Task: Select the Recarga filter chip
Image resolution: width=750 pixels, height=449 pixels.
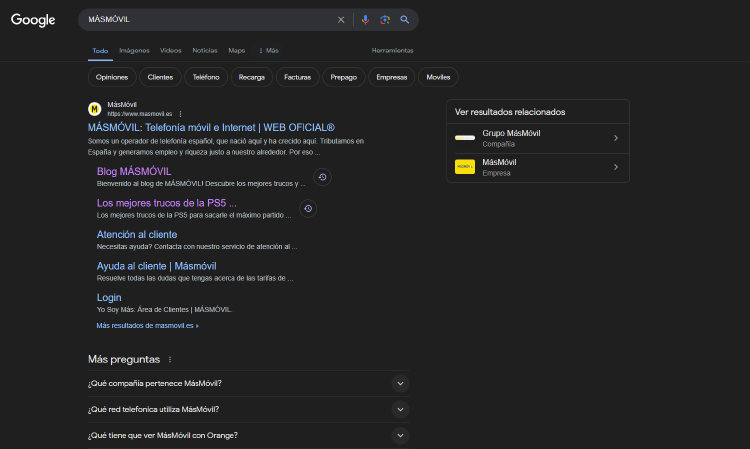Action: click(252, 77)
